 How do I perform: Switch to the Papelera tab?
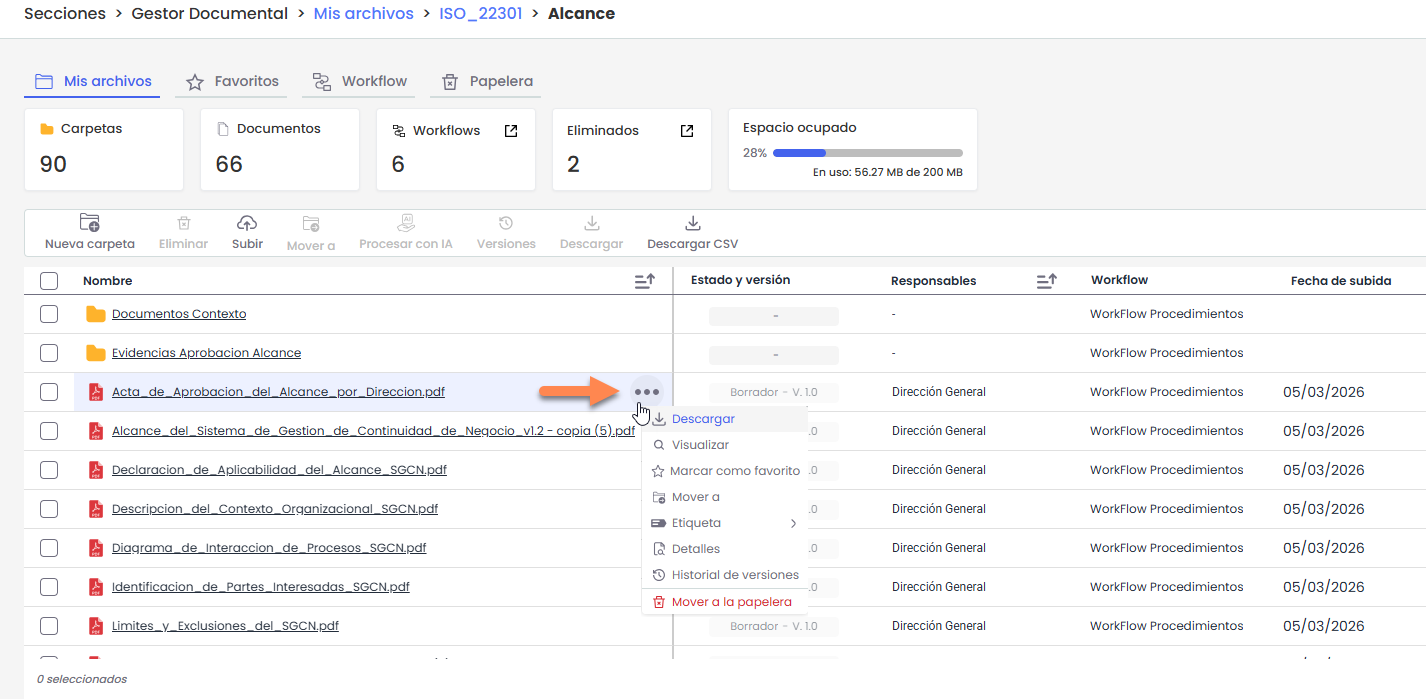(x=487, y=81)
